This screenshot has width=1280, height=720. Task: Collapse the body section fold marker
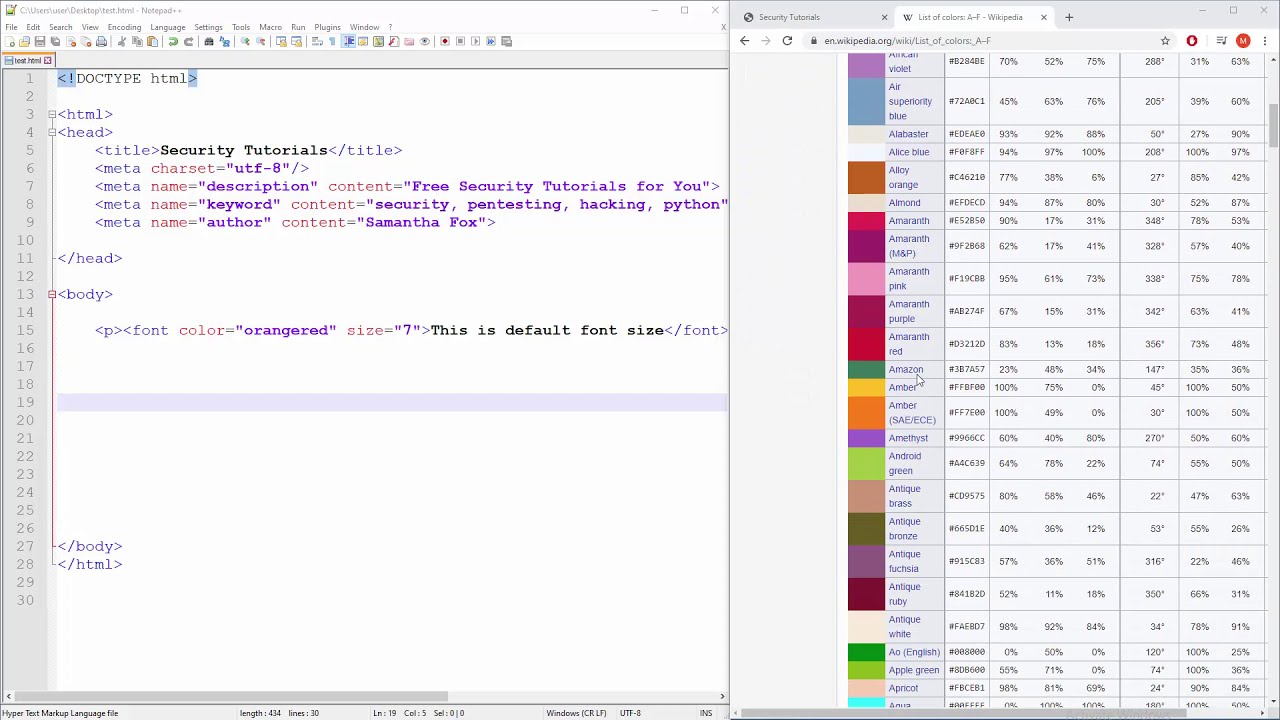click(x=51, y=294)
